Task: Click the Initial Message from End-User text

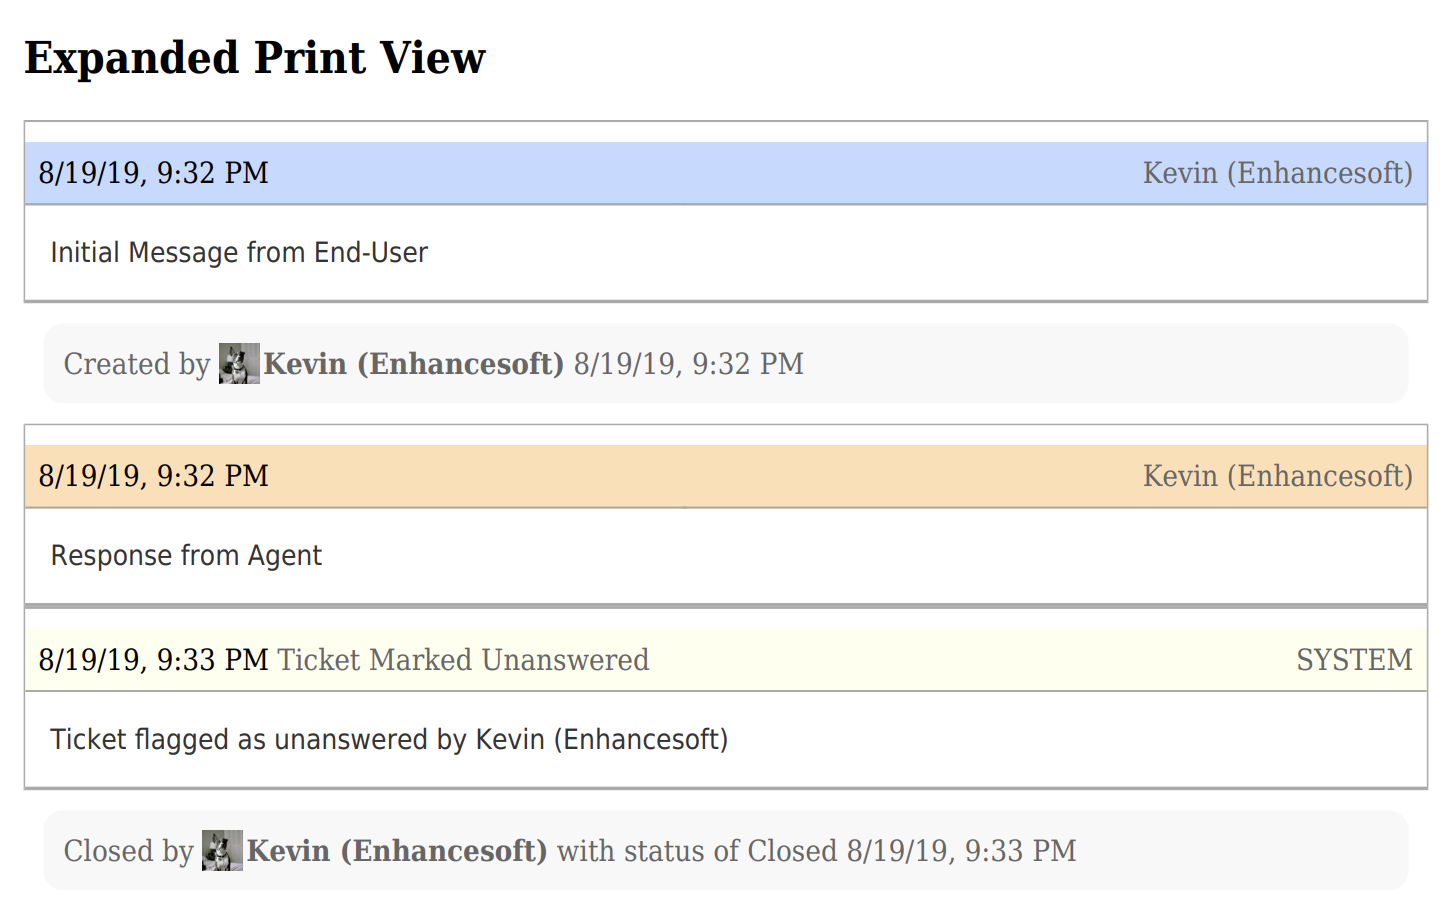Action: click(x=239, y=253)
